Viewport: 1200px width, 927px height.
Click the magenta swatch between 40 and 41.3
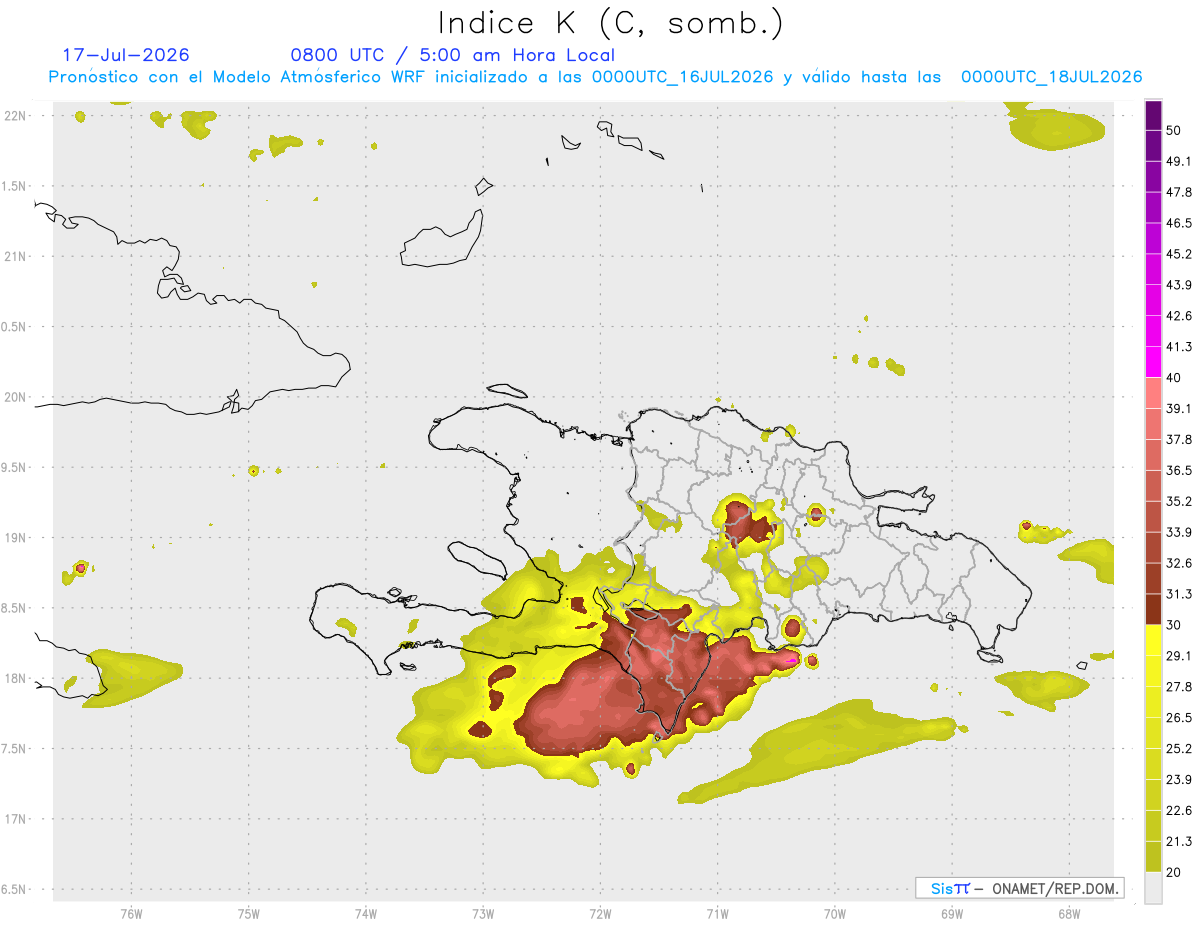(x=1153, y=362)
